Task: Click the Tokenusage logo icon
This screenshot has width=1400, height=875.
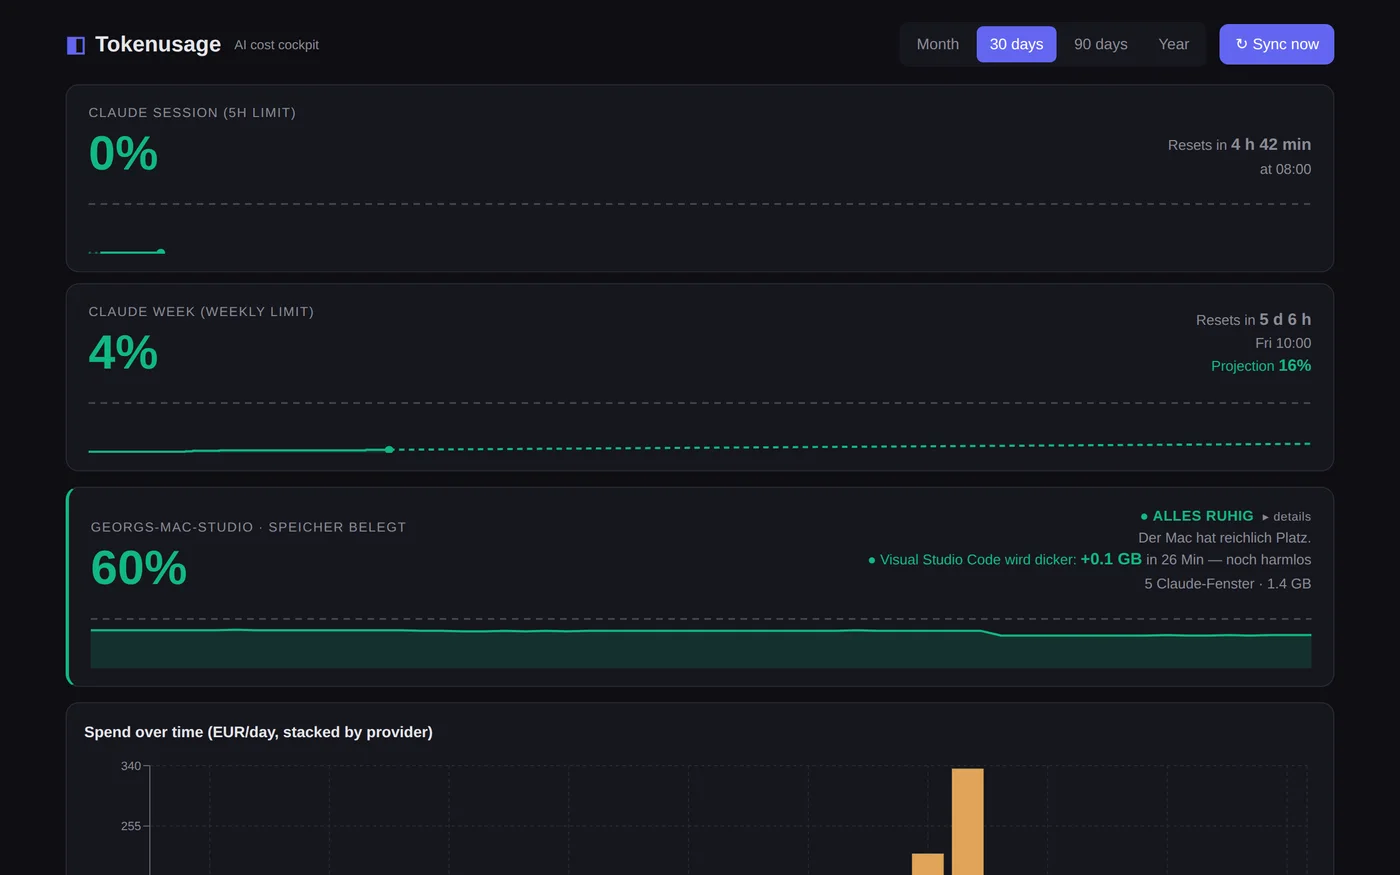Action: coord(76,45)
